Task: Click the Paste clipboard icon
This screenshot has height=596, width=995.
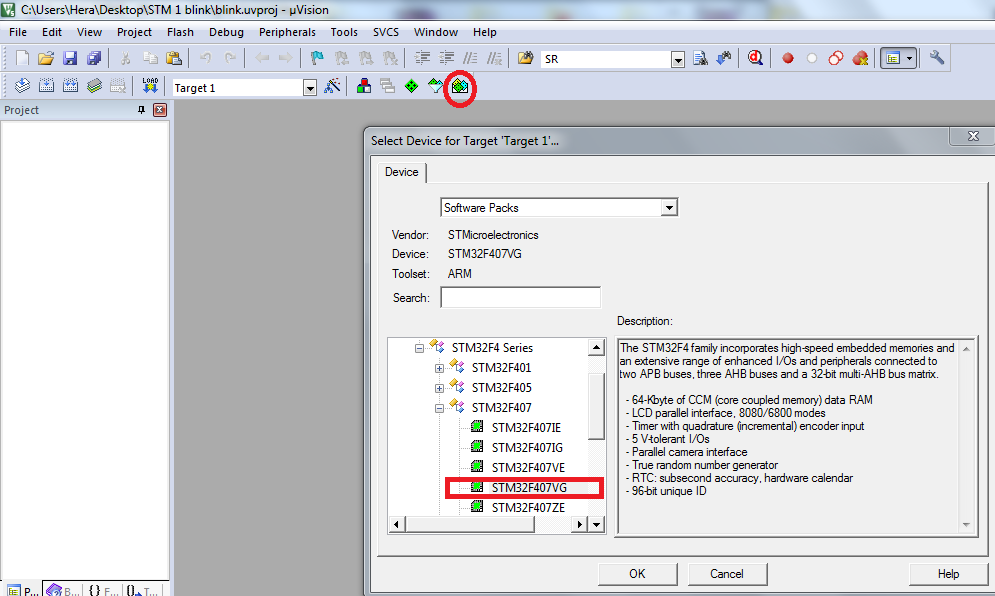Action: (x=174, y=58)
